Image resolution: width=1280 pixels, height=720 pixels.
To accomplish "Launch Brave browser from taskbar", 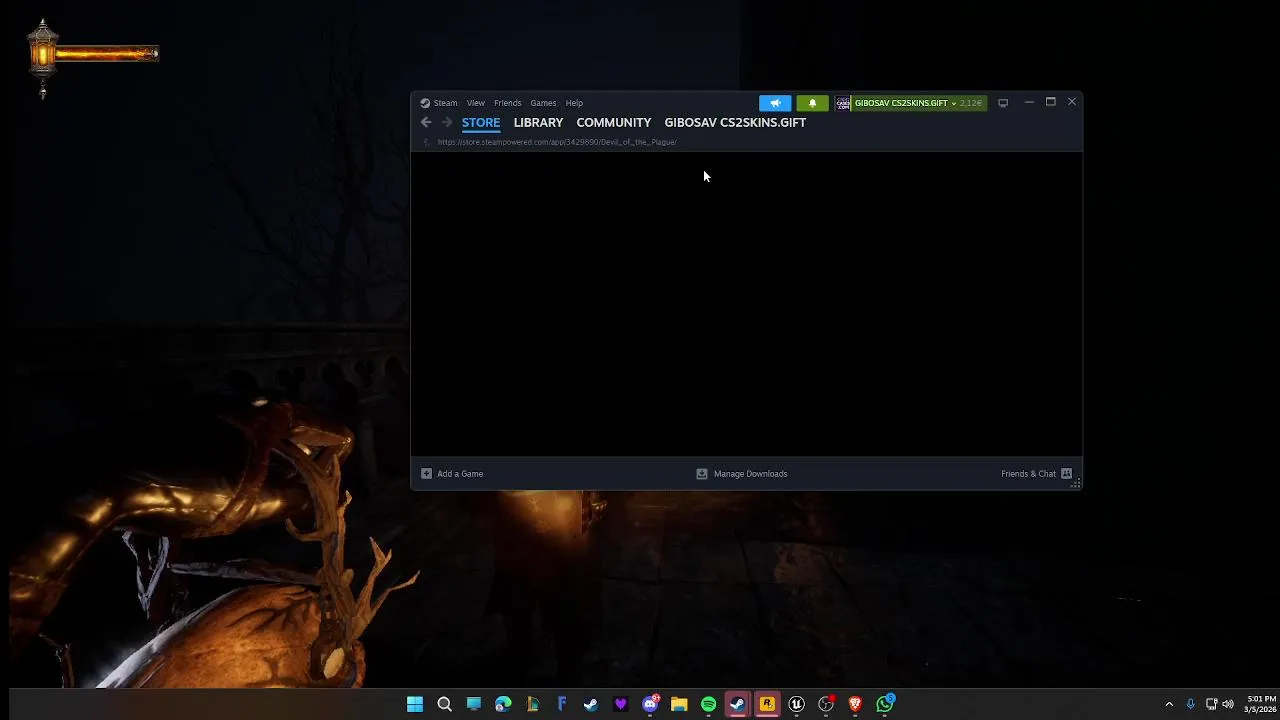I will tap(855, 704).
